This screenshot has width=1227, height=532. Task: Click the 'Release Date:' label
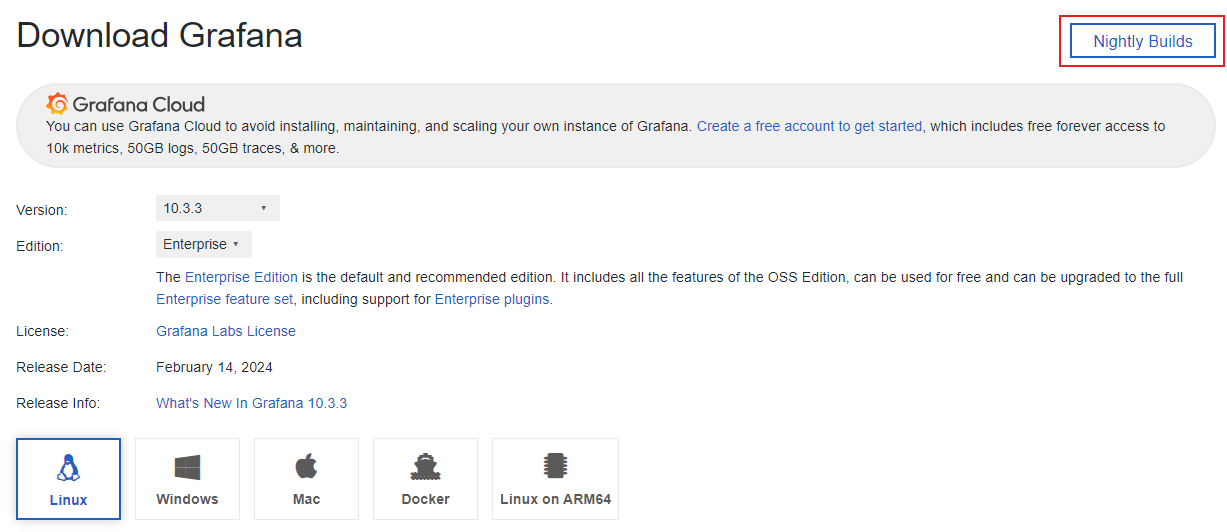click(x=61, y=367)
